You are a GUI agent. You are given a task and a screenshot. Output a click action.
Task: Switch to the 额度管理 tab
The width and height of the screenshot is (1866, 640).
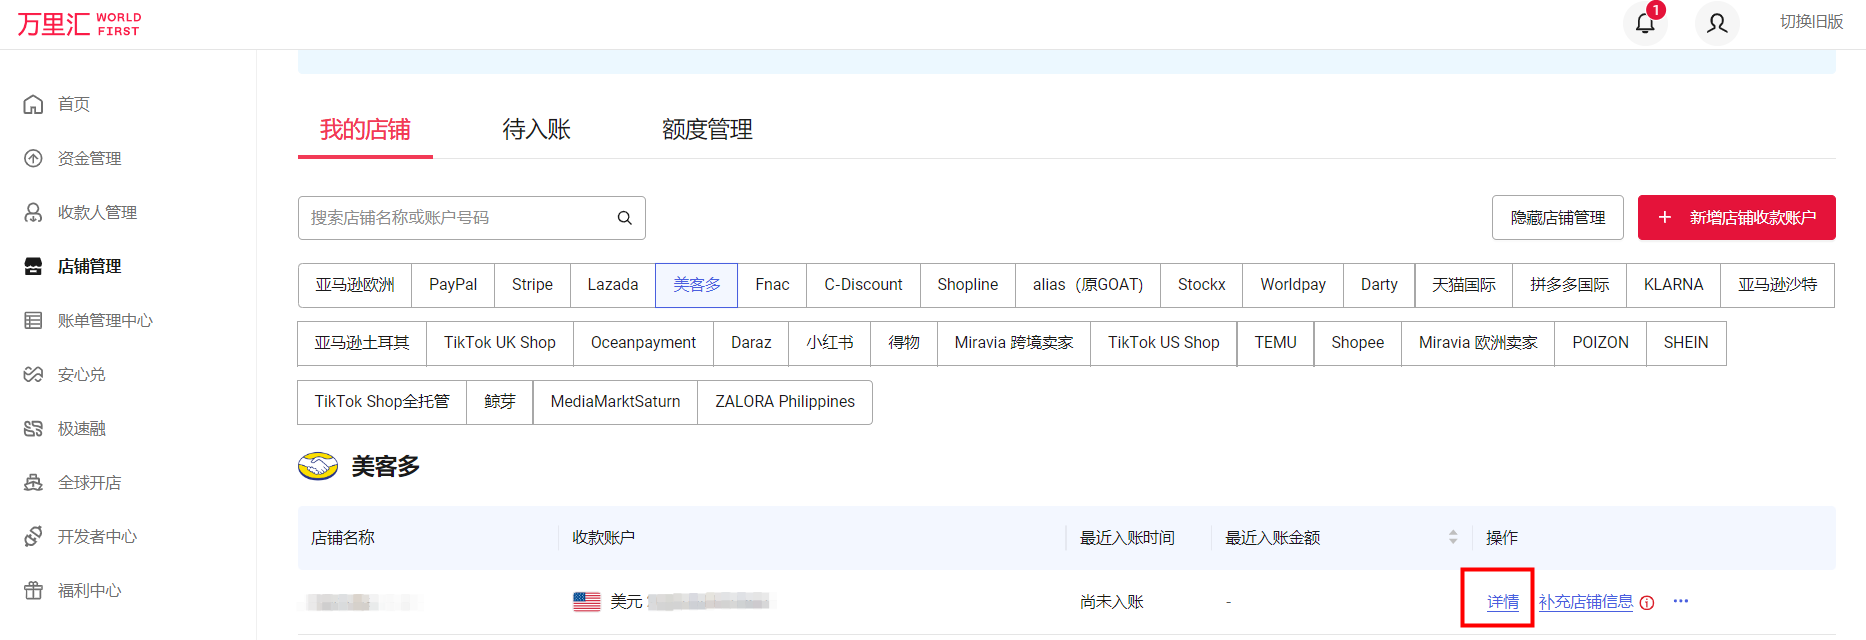click(707, 130)
